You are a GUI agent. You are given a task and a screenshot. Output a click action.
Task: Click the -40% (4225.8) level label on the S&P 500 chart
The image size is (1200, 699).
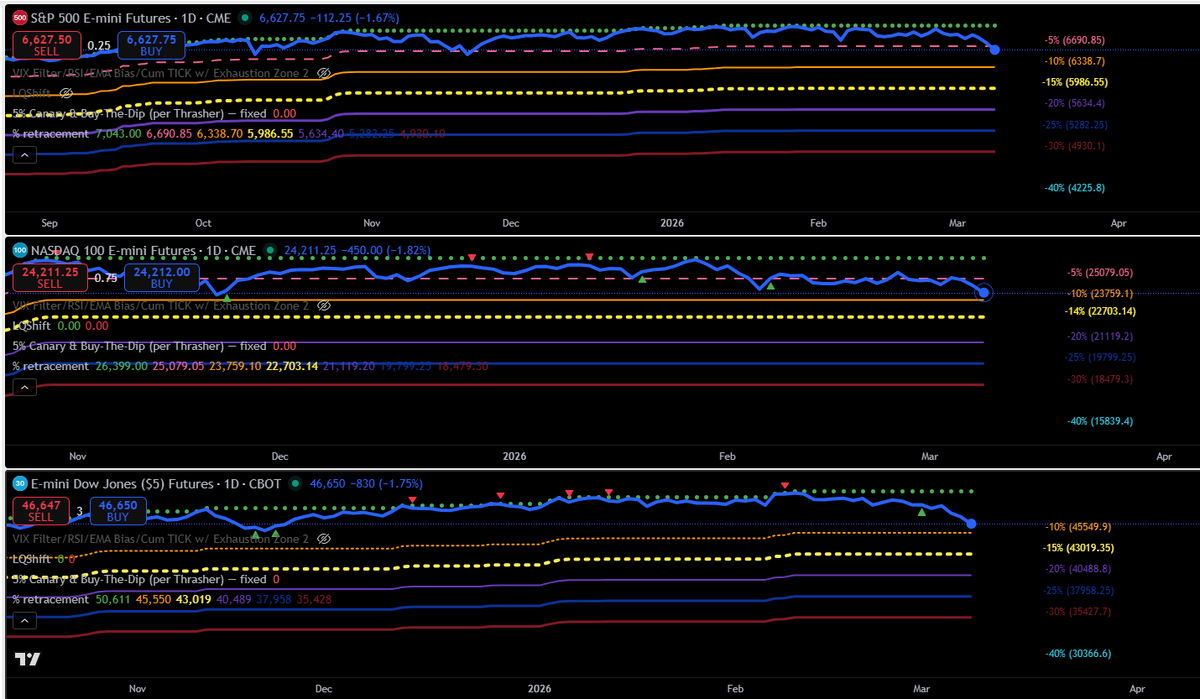coord(1075,188)
